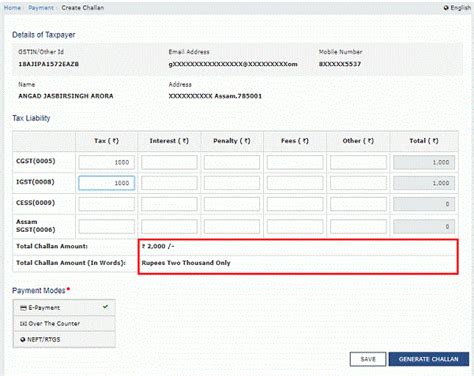Click the CGST Tax input field
Screen dimensions: 474x376
pyautogui.click(x=107, y=162)
